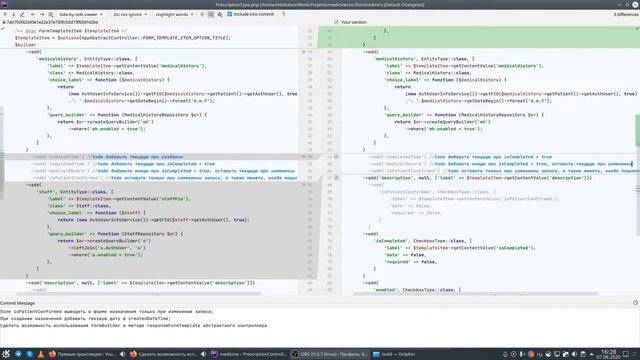Mute audio of the second Firefox taskbar entry
Screen dimensions: 640x360
[x=203, y=354]
